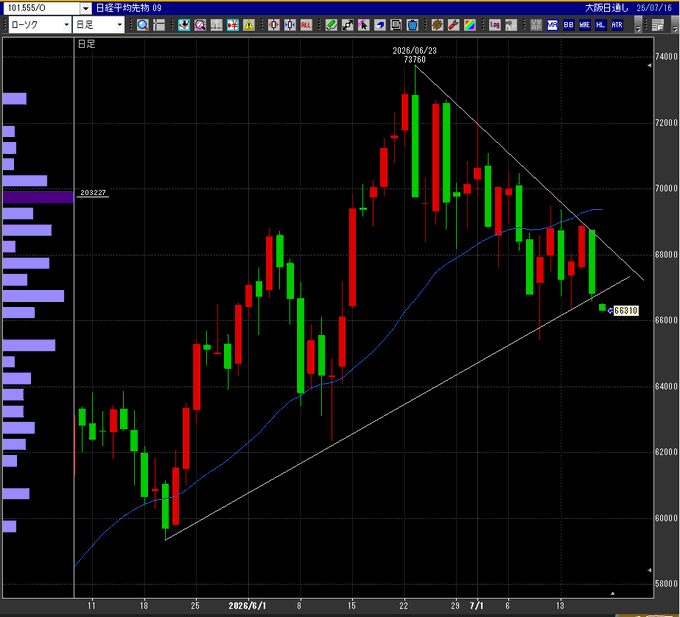Click the 大阪日通し session label
Screen dimensions: 680x617
(607, 8)
